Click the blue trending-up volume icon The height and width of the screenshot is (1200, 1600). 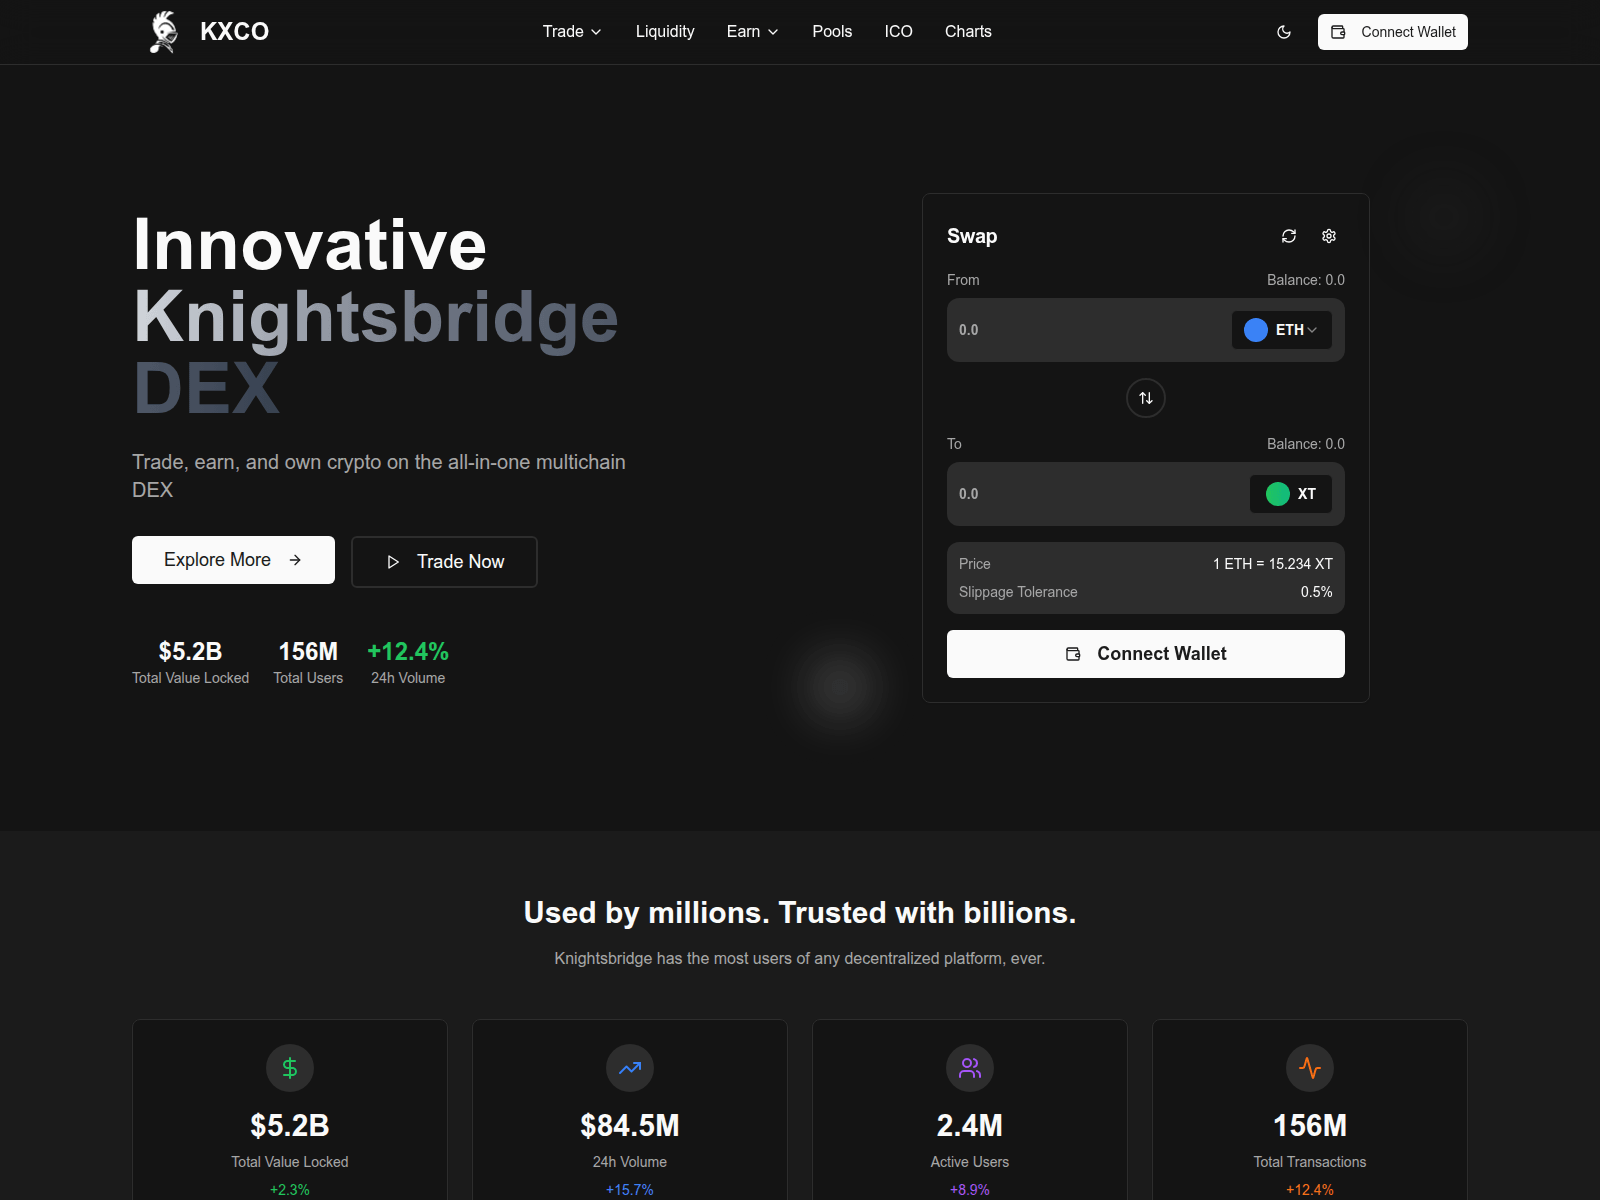(x=630, y=1068)
